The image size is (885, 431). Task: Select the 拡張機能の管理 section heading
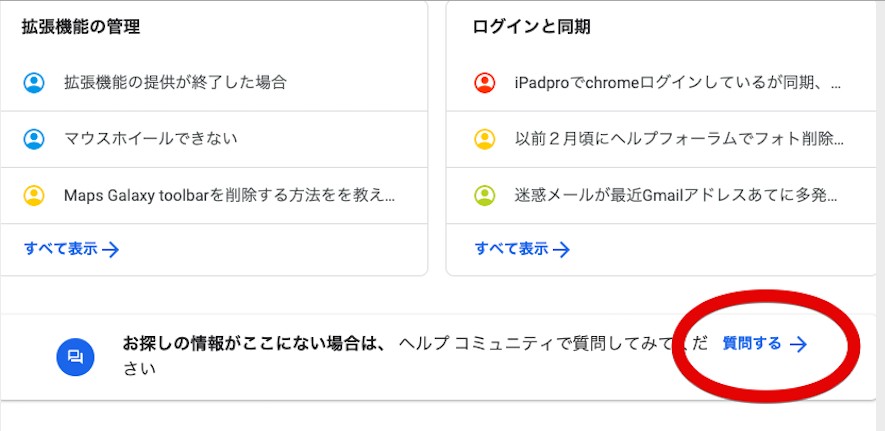tap(81, 27)
